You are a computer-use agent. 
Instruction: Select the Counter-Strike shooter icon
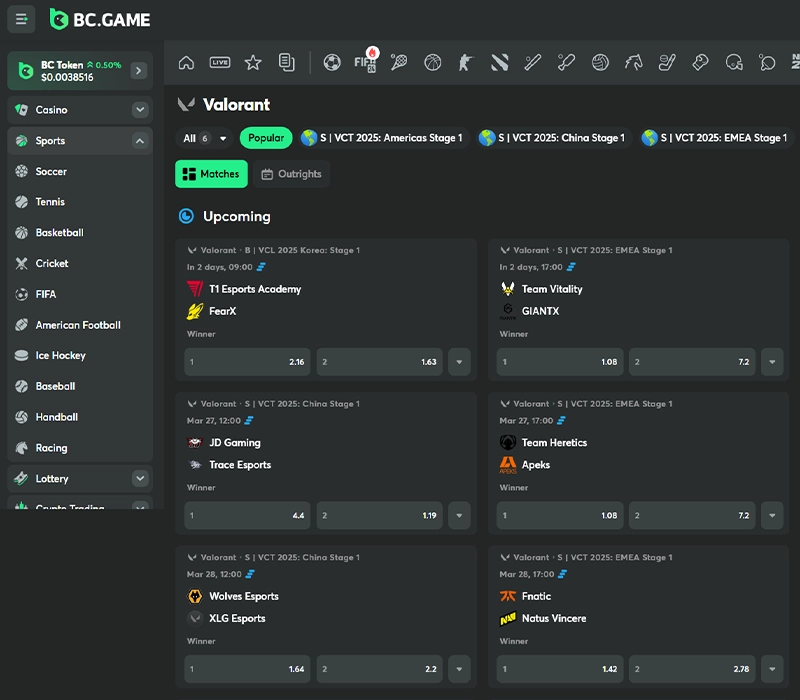466,63
